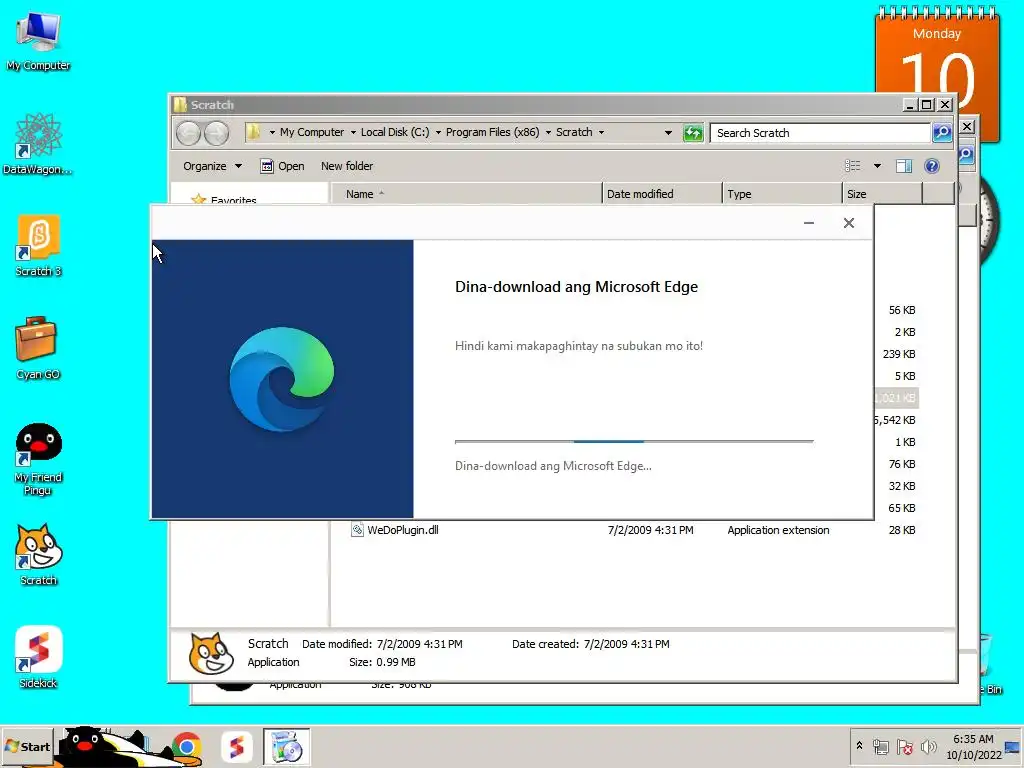
Task: Open taskbar clock showing 6:35 AM
Action: (973, 746)
